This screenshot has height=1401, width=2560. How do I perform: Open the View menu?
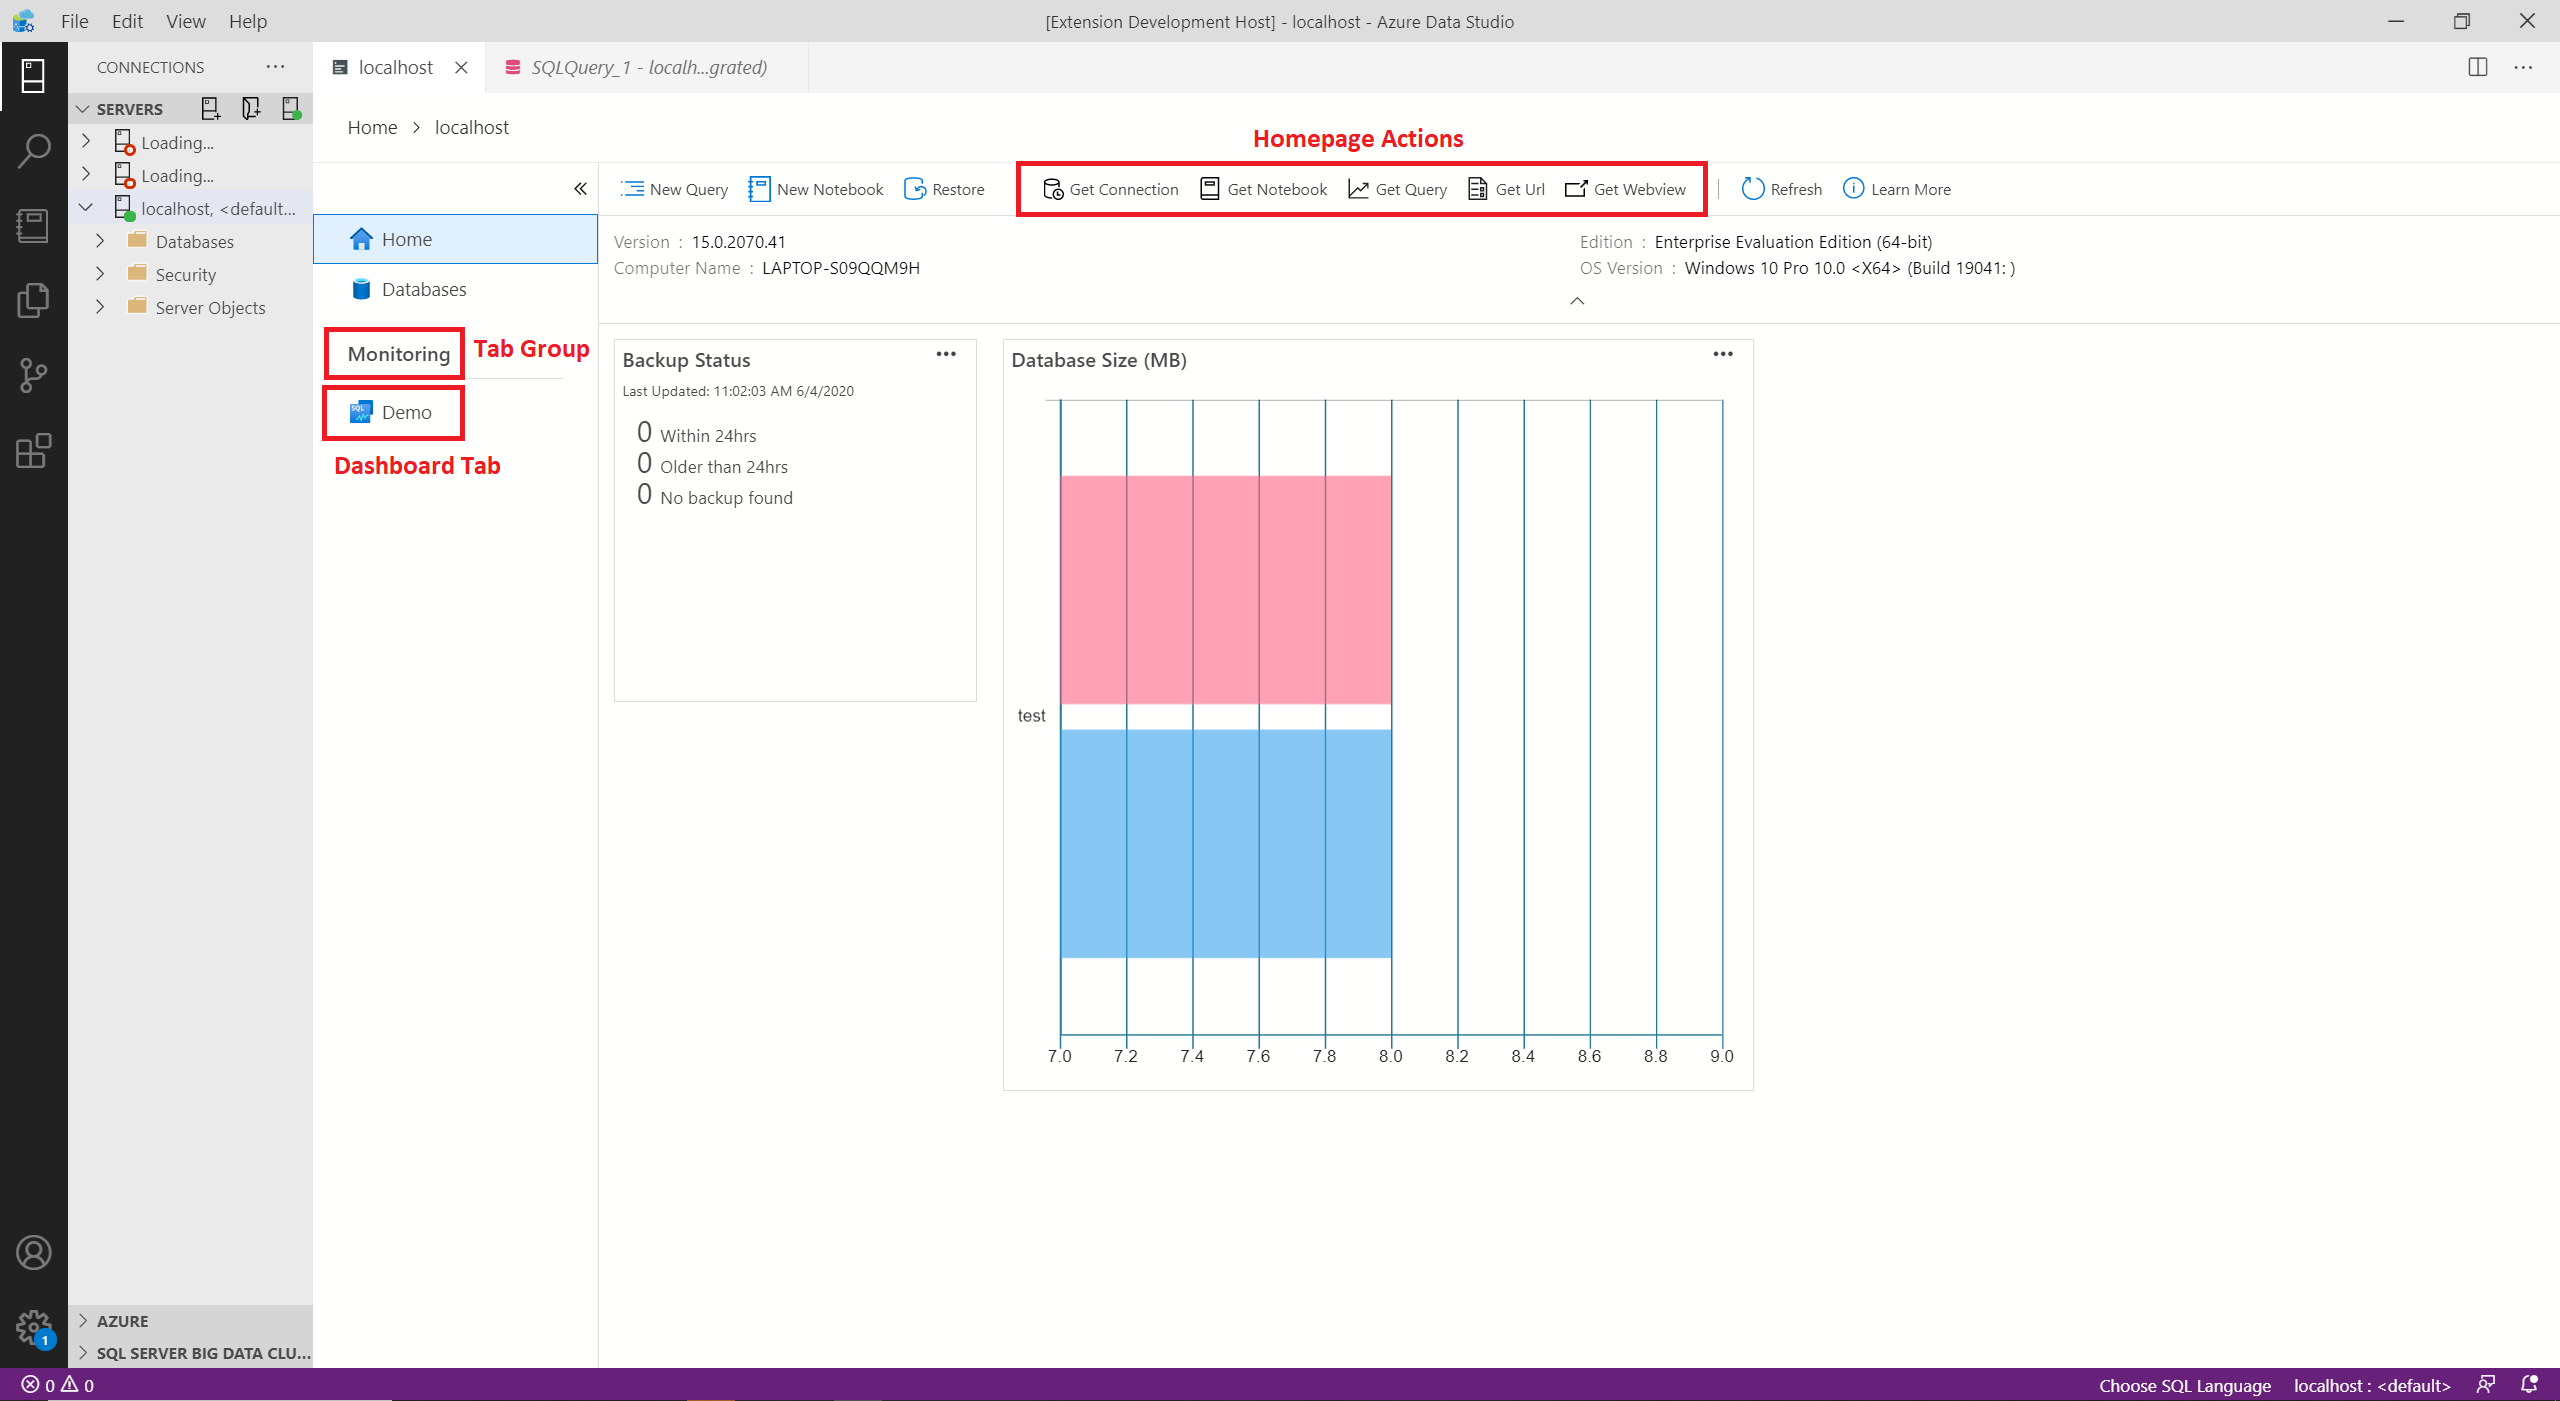point(186,21)
